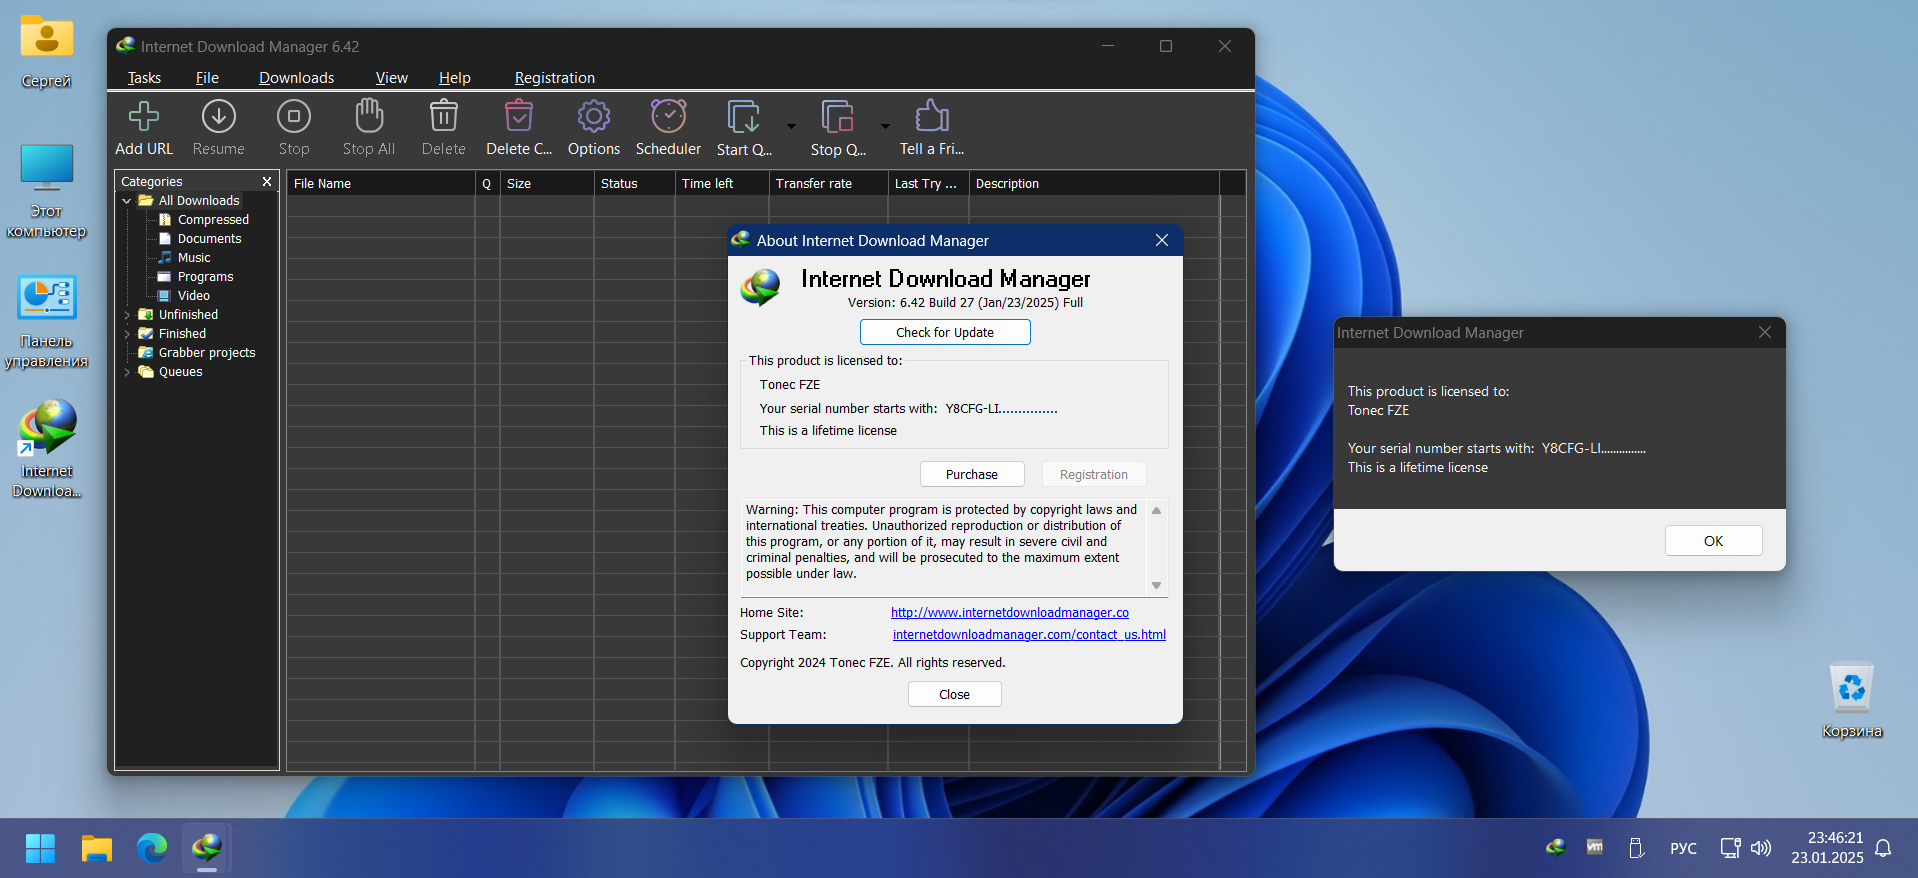Click the Check for Update button

point(945,333)
